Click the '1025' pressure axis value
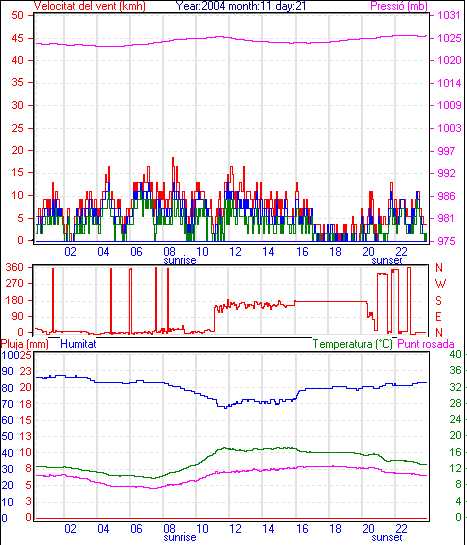Image resolution: width=467 pixels, height=545 pixels. (x=449, y=38)
